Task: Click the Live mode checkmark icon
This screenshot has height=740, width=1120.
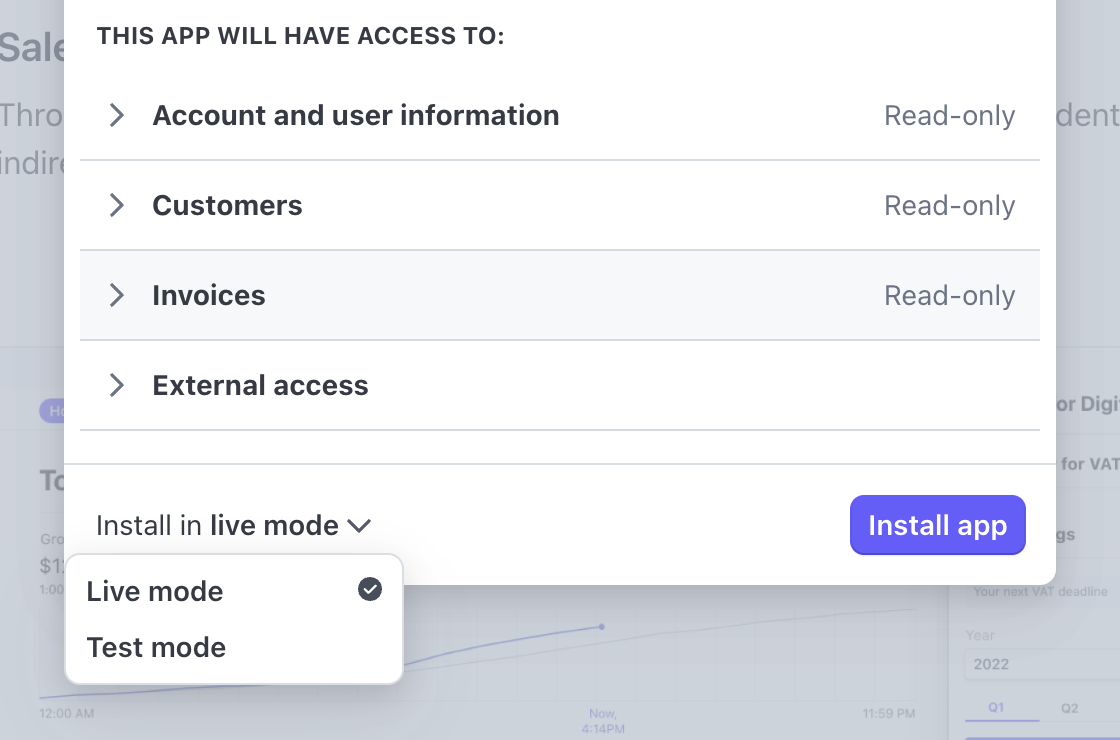Action: pyautogui.click(x=370, y=589)
